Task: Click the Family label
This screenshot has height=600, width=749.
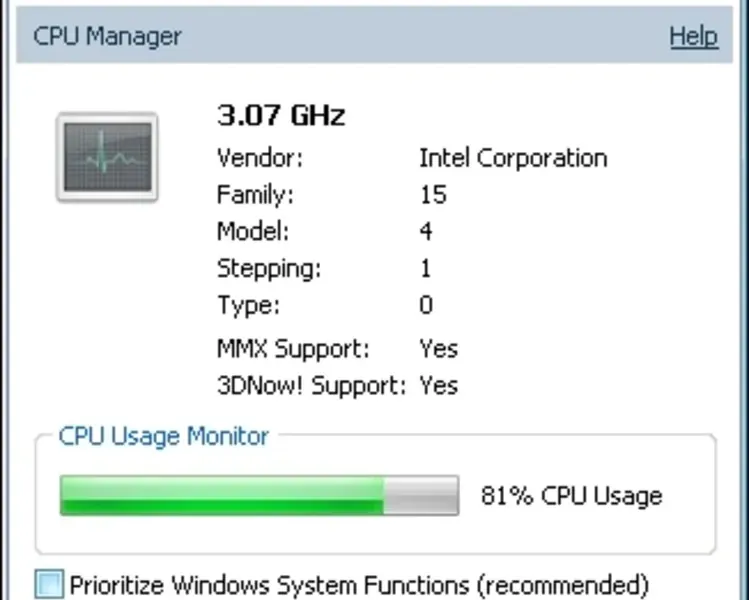Action: pos(256,195)
